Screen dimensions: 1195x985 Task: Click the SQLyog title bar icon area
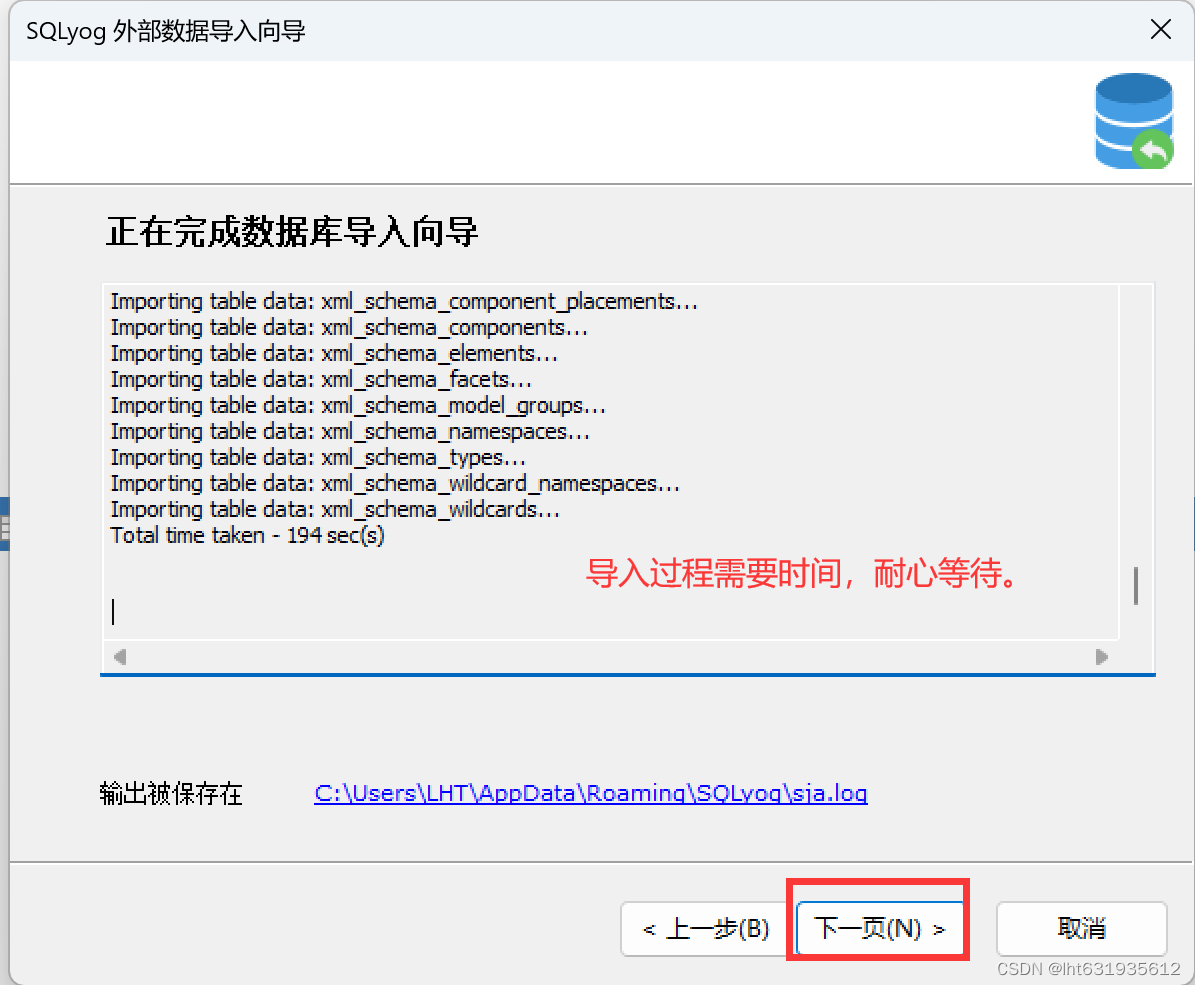(30, 30)
